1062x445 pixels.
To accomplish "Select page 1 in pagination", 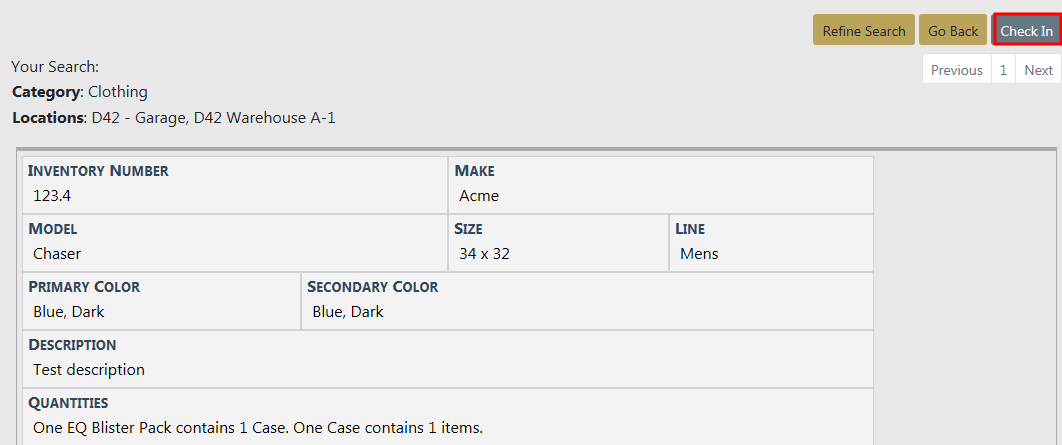I will [x=1003, y=69].
